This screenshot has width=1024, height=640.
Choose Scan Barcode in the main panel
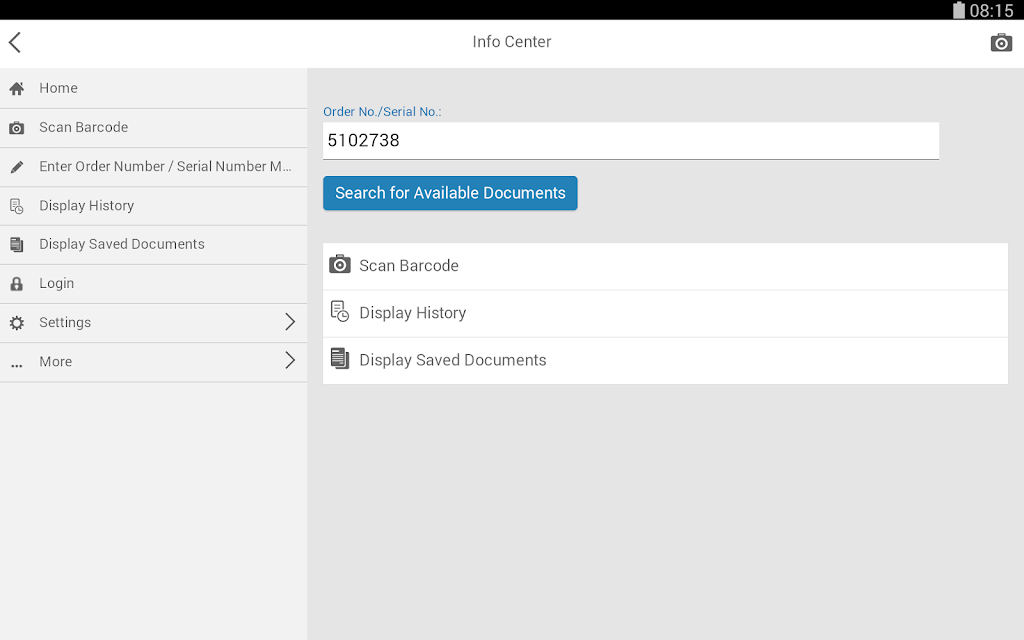665,266
